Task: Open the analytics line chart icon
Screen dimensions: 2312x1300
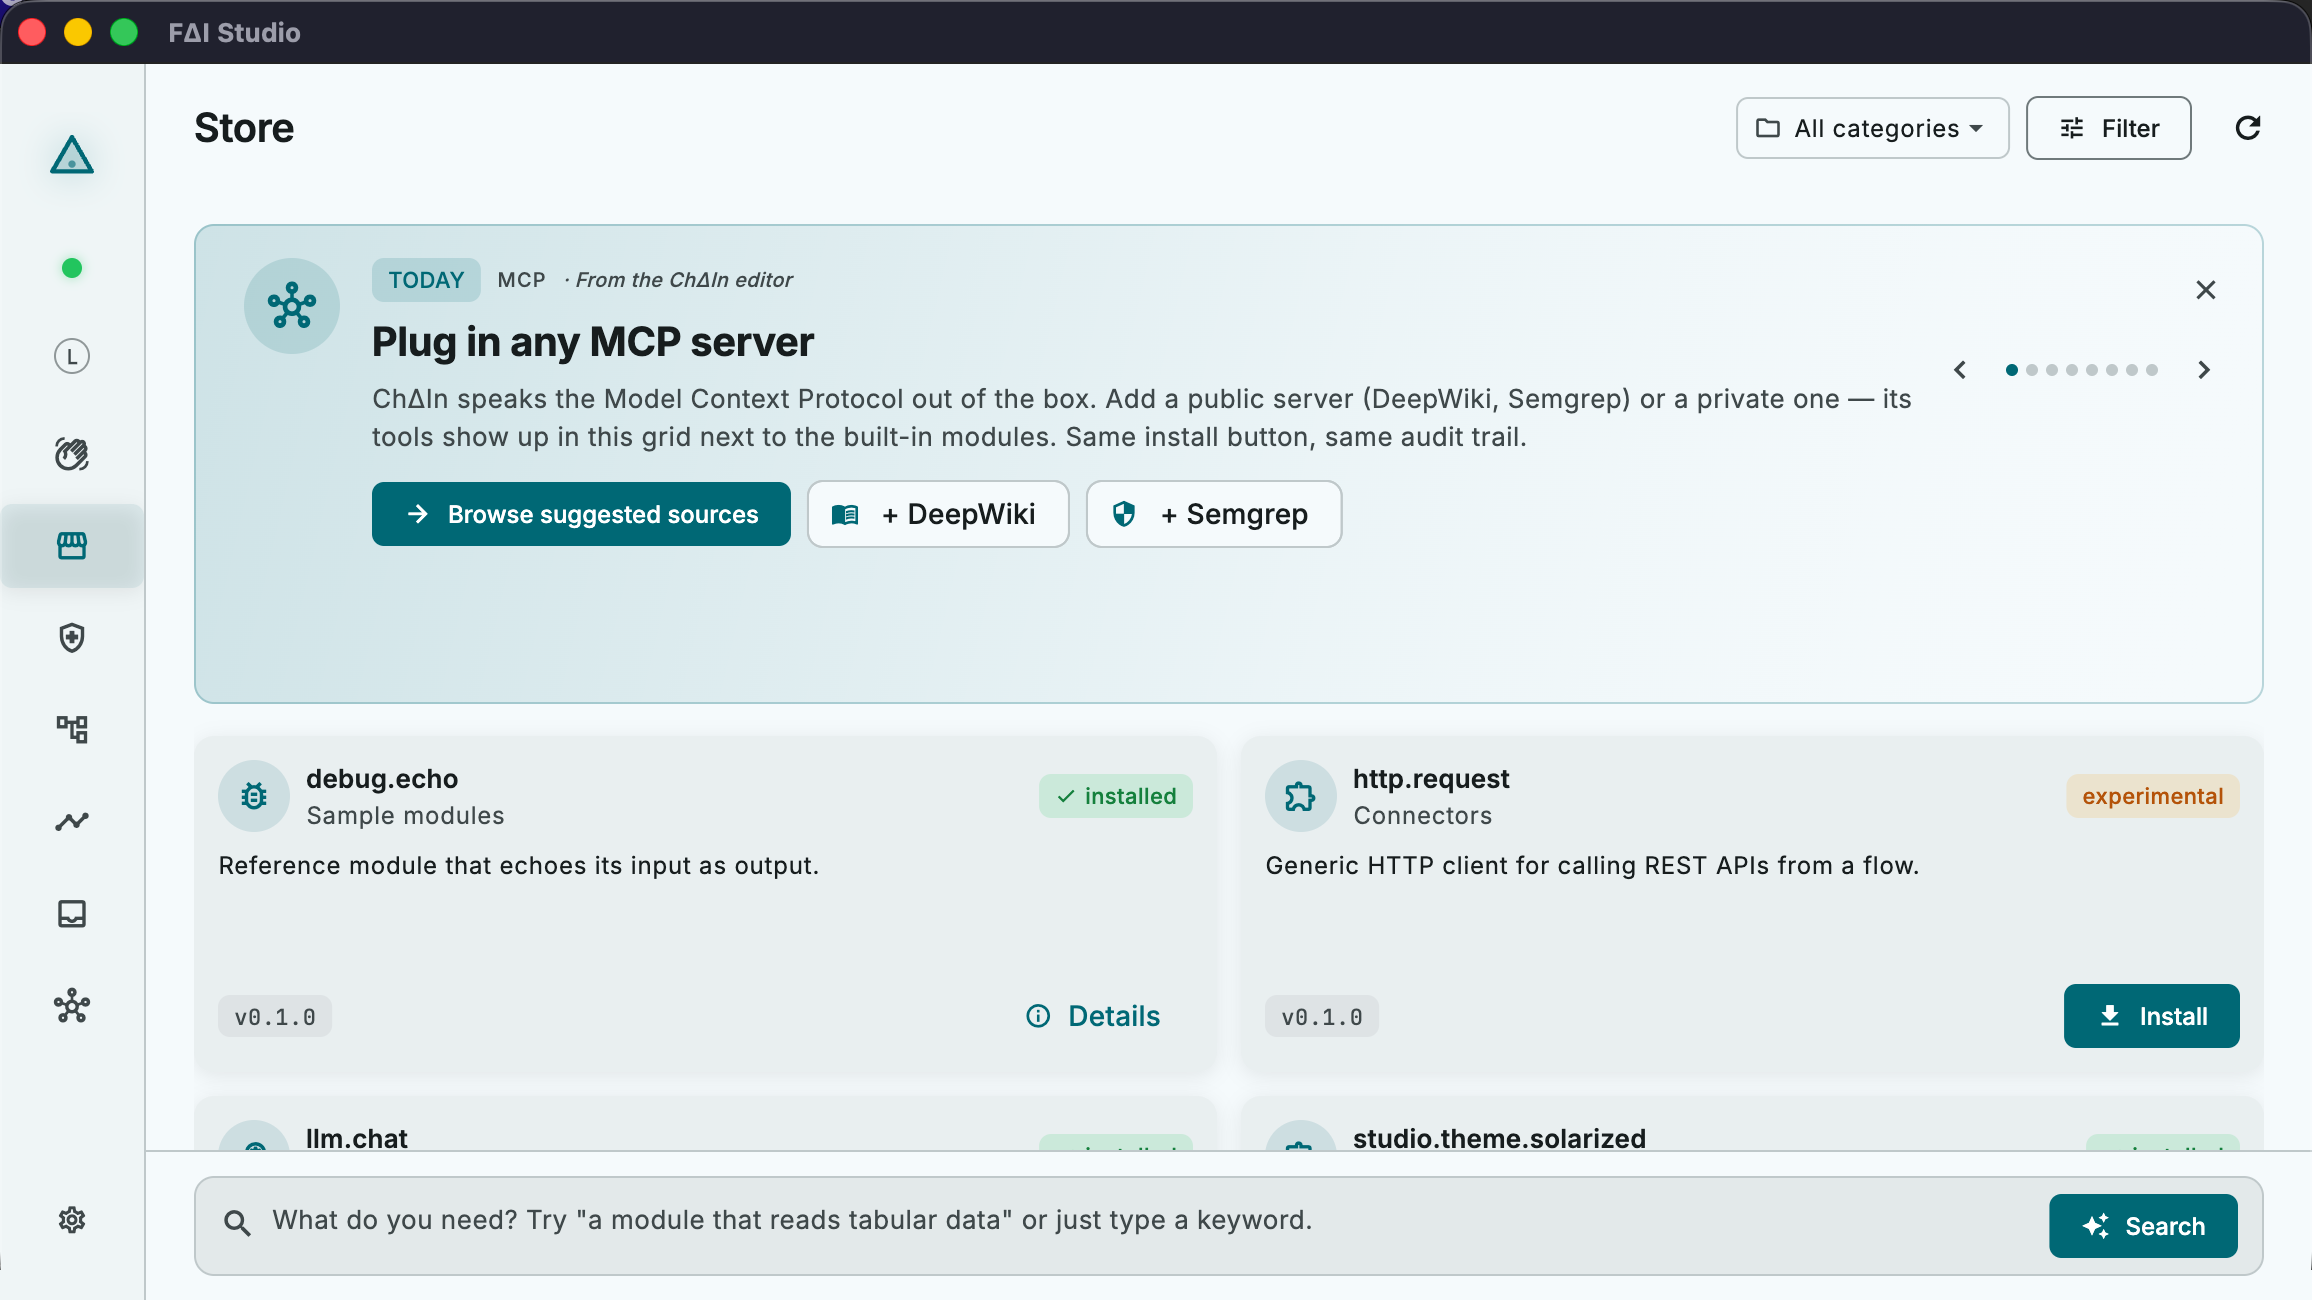Action: click(72, 821)
